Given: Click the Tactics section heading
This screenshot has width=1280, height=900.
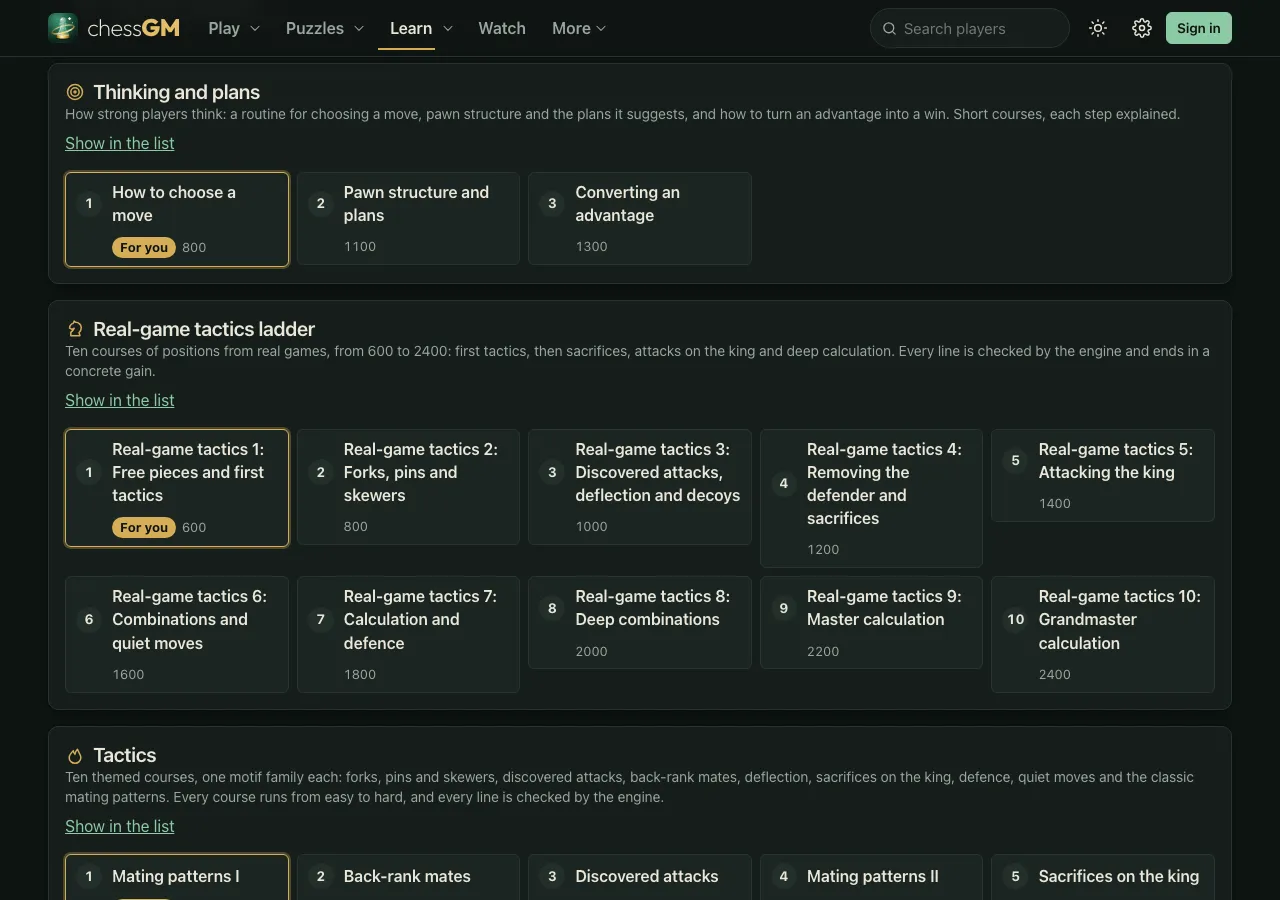Looking at the screenshot, I should point(125,755).
